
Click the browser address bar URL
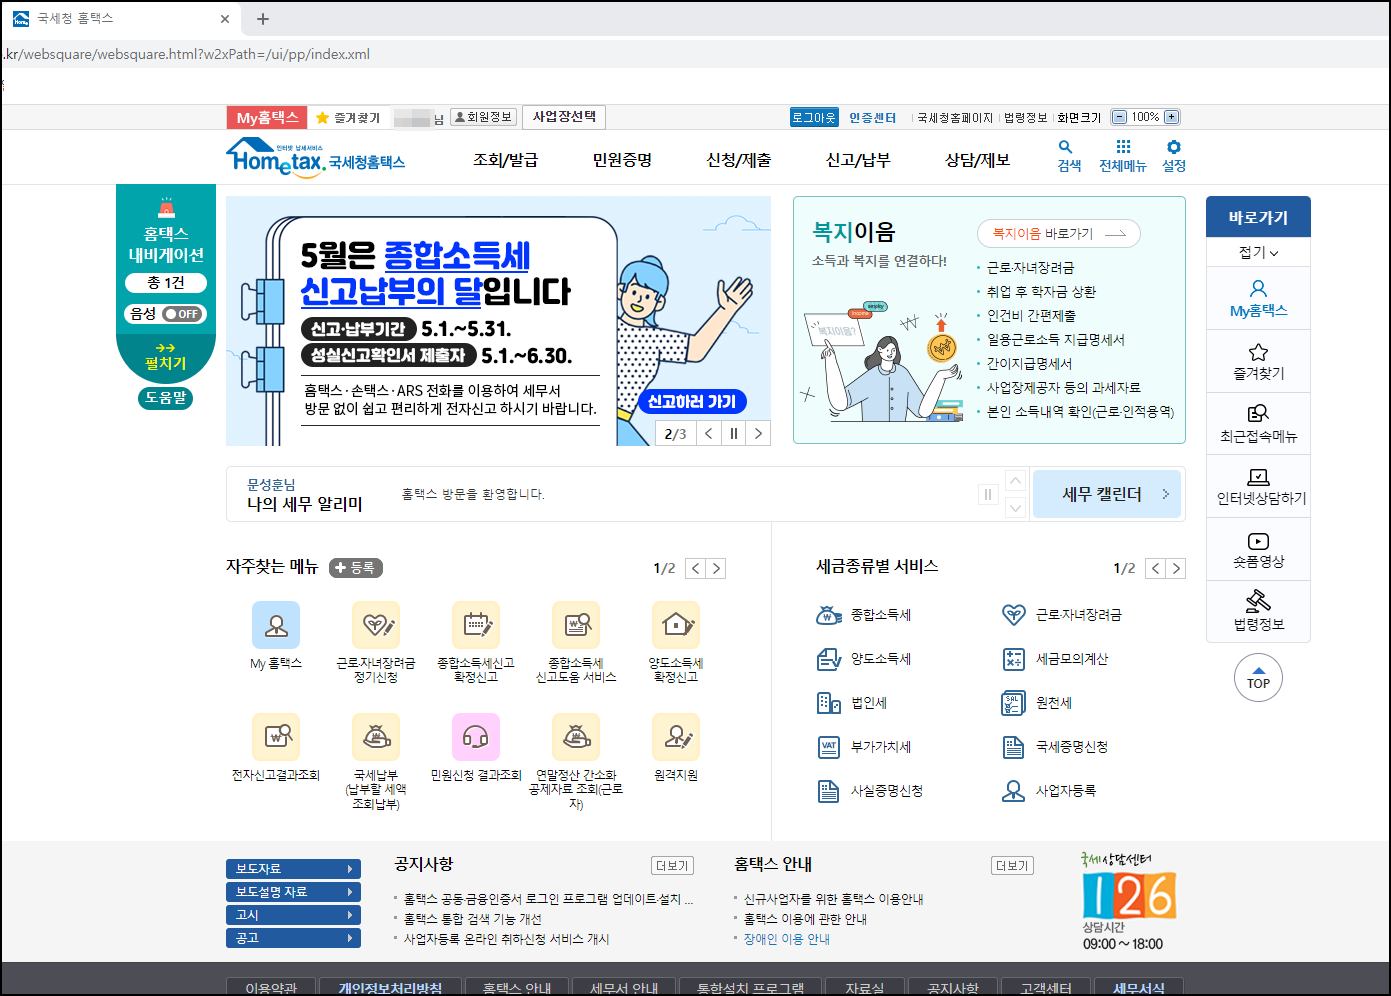pyautogui.click(x=187, y=54)
